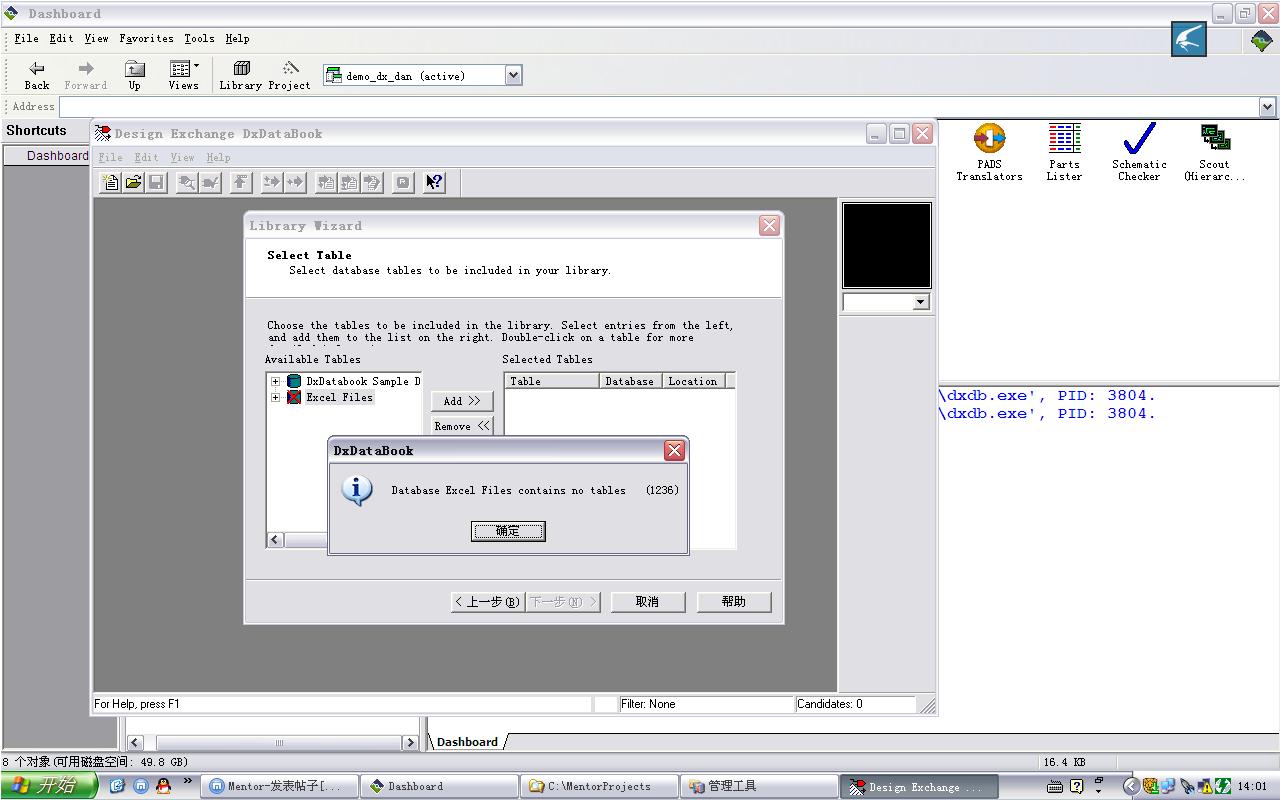1280x800 pixels.
Task: Open the Help menu in DxDataBook window
Action: 218,157
